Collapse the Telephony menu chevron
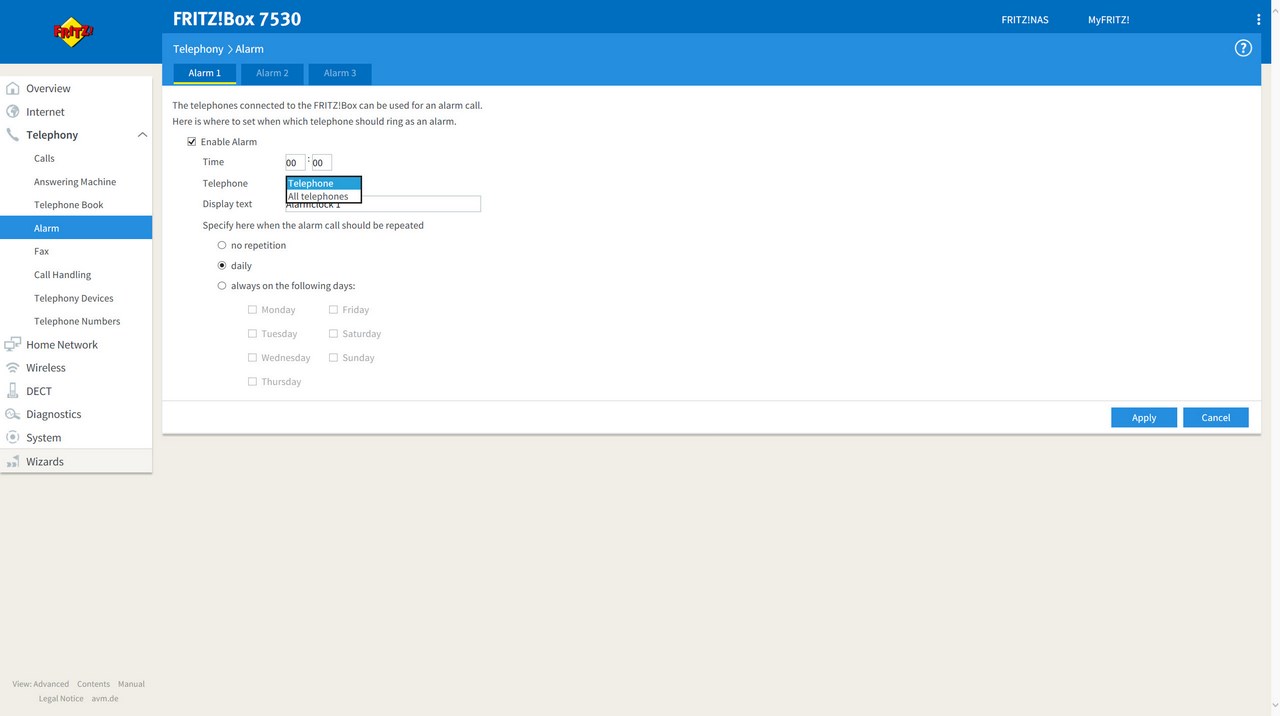Viewport: 1280px width, 716px height. (x=142, y=135)
